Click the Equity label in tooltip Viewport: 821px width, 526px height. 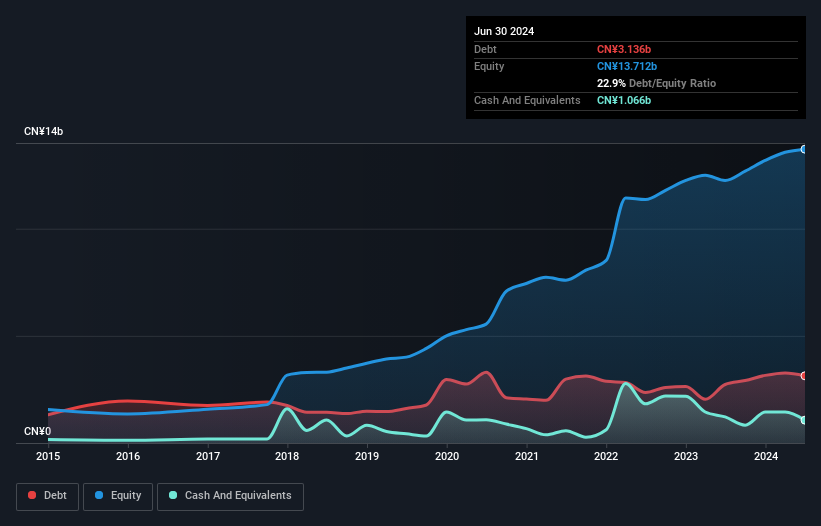coord(489,66)
